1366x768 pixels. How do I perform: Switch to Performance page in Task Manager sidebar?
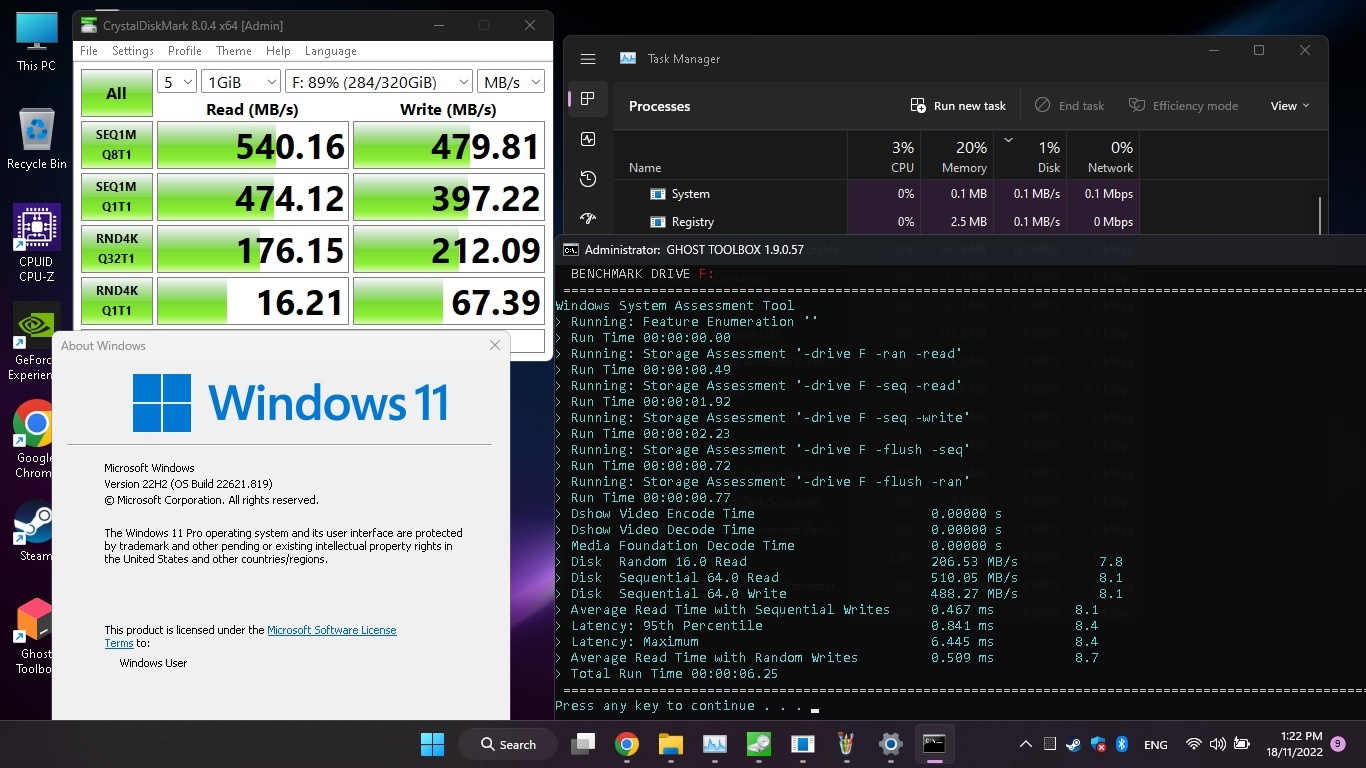click(588, 139)
